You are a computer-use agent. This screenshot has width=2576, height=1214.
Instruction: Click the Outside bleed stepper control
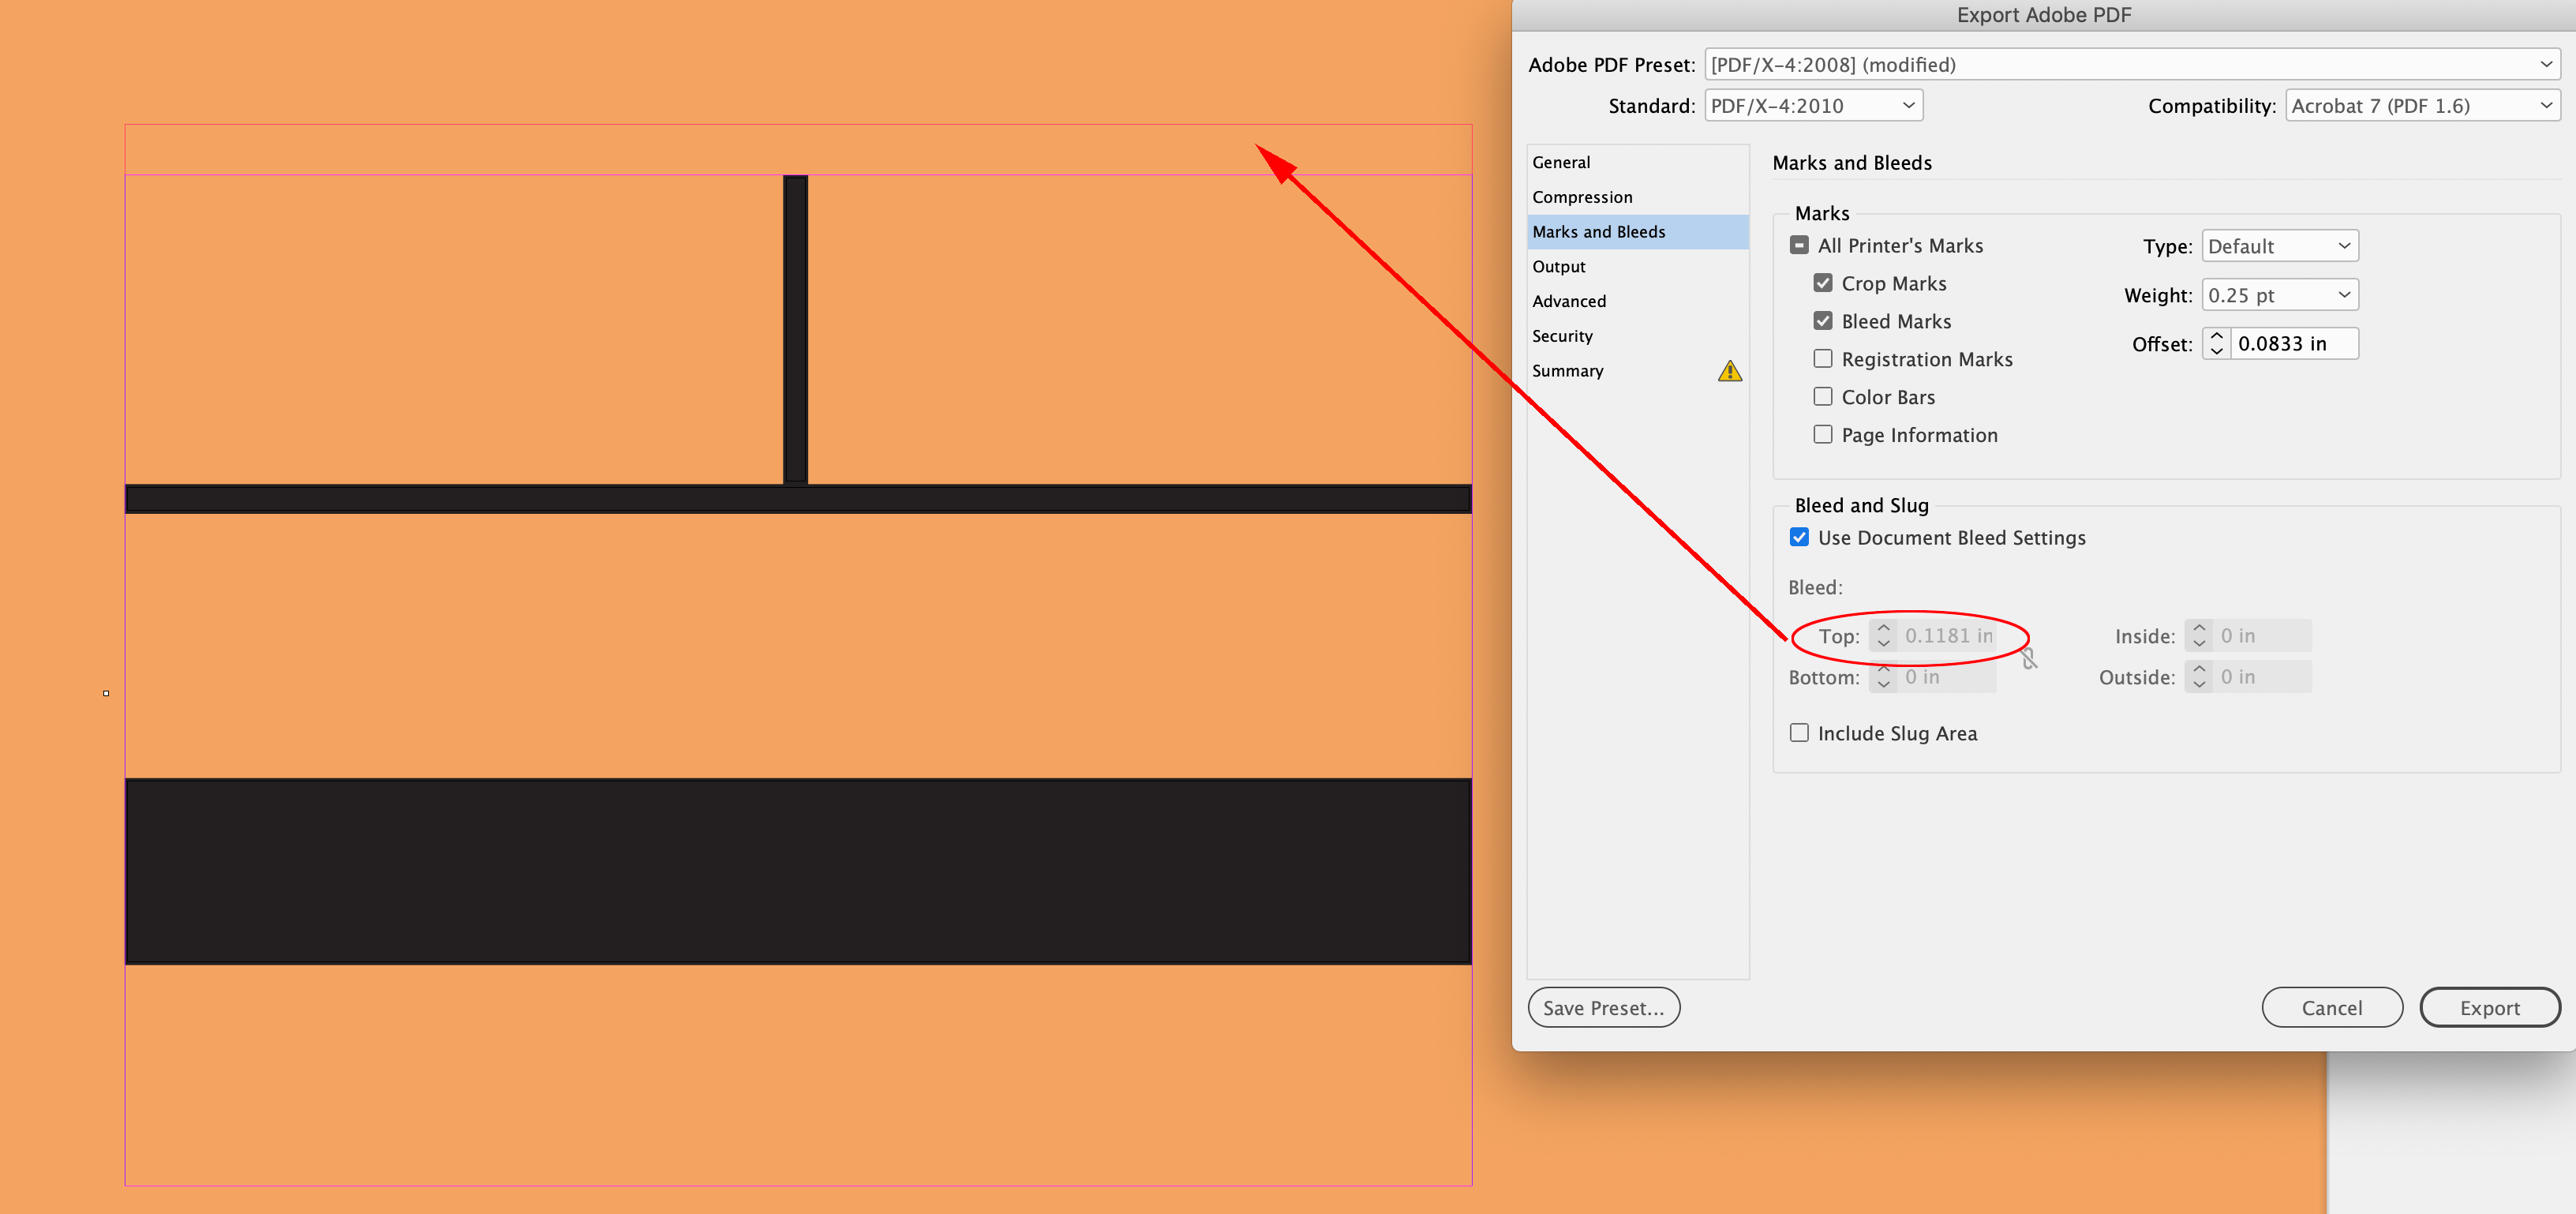[2199, 676]
